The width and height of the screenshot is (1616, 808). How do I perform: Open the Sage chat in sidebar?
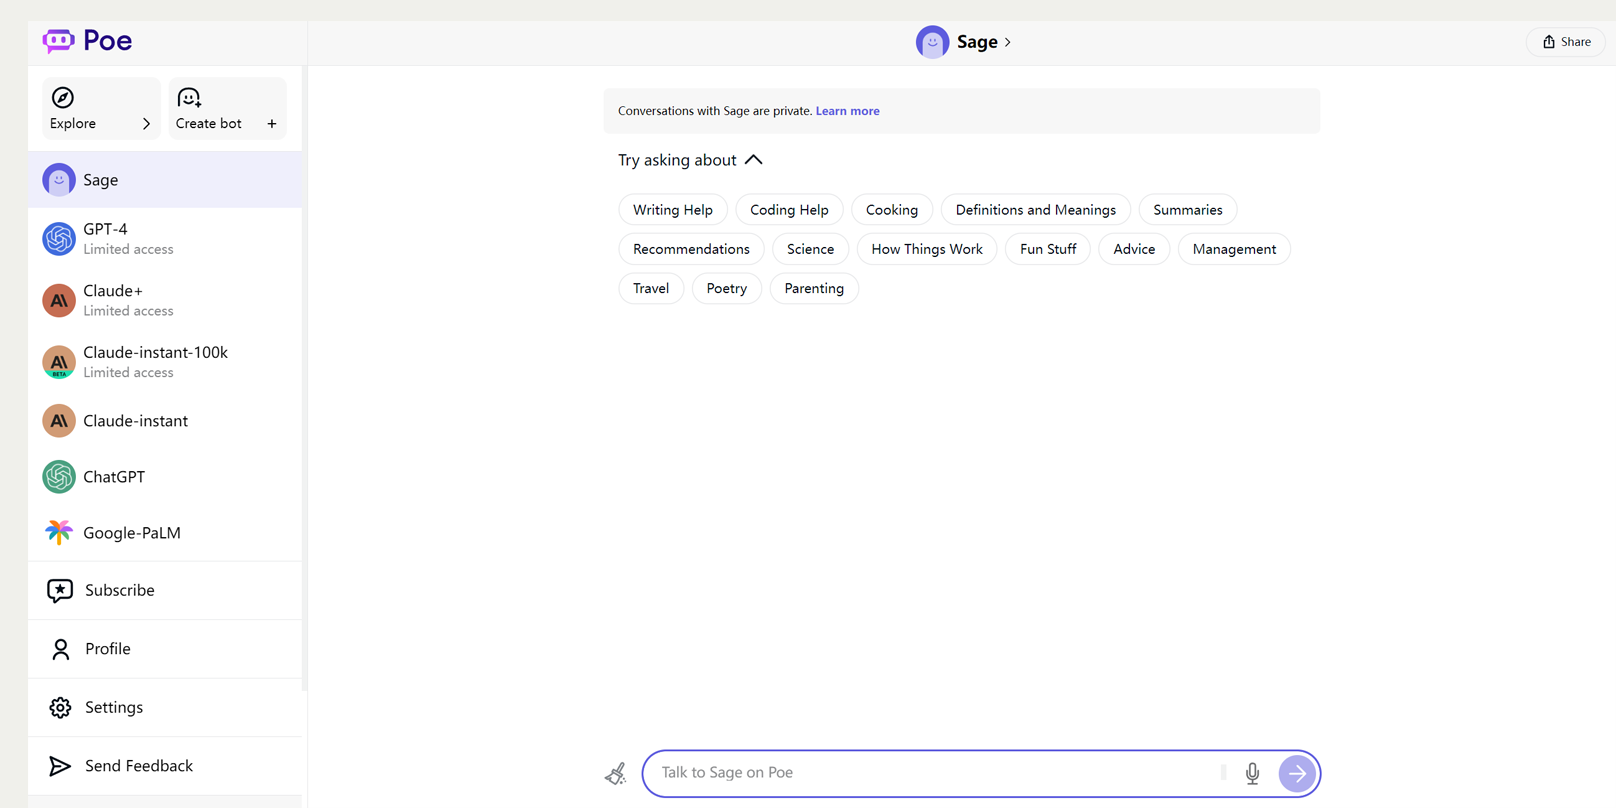tap(165, 180)
